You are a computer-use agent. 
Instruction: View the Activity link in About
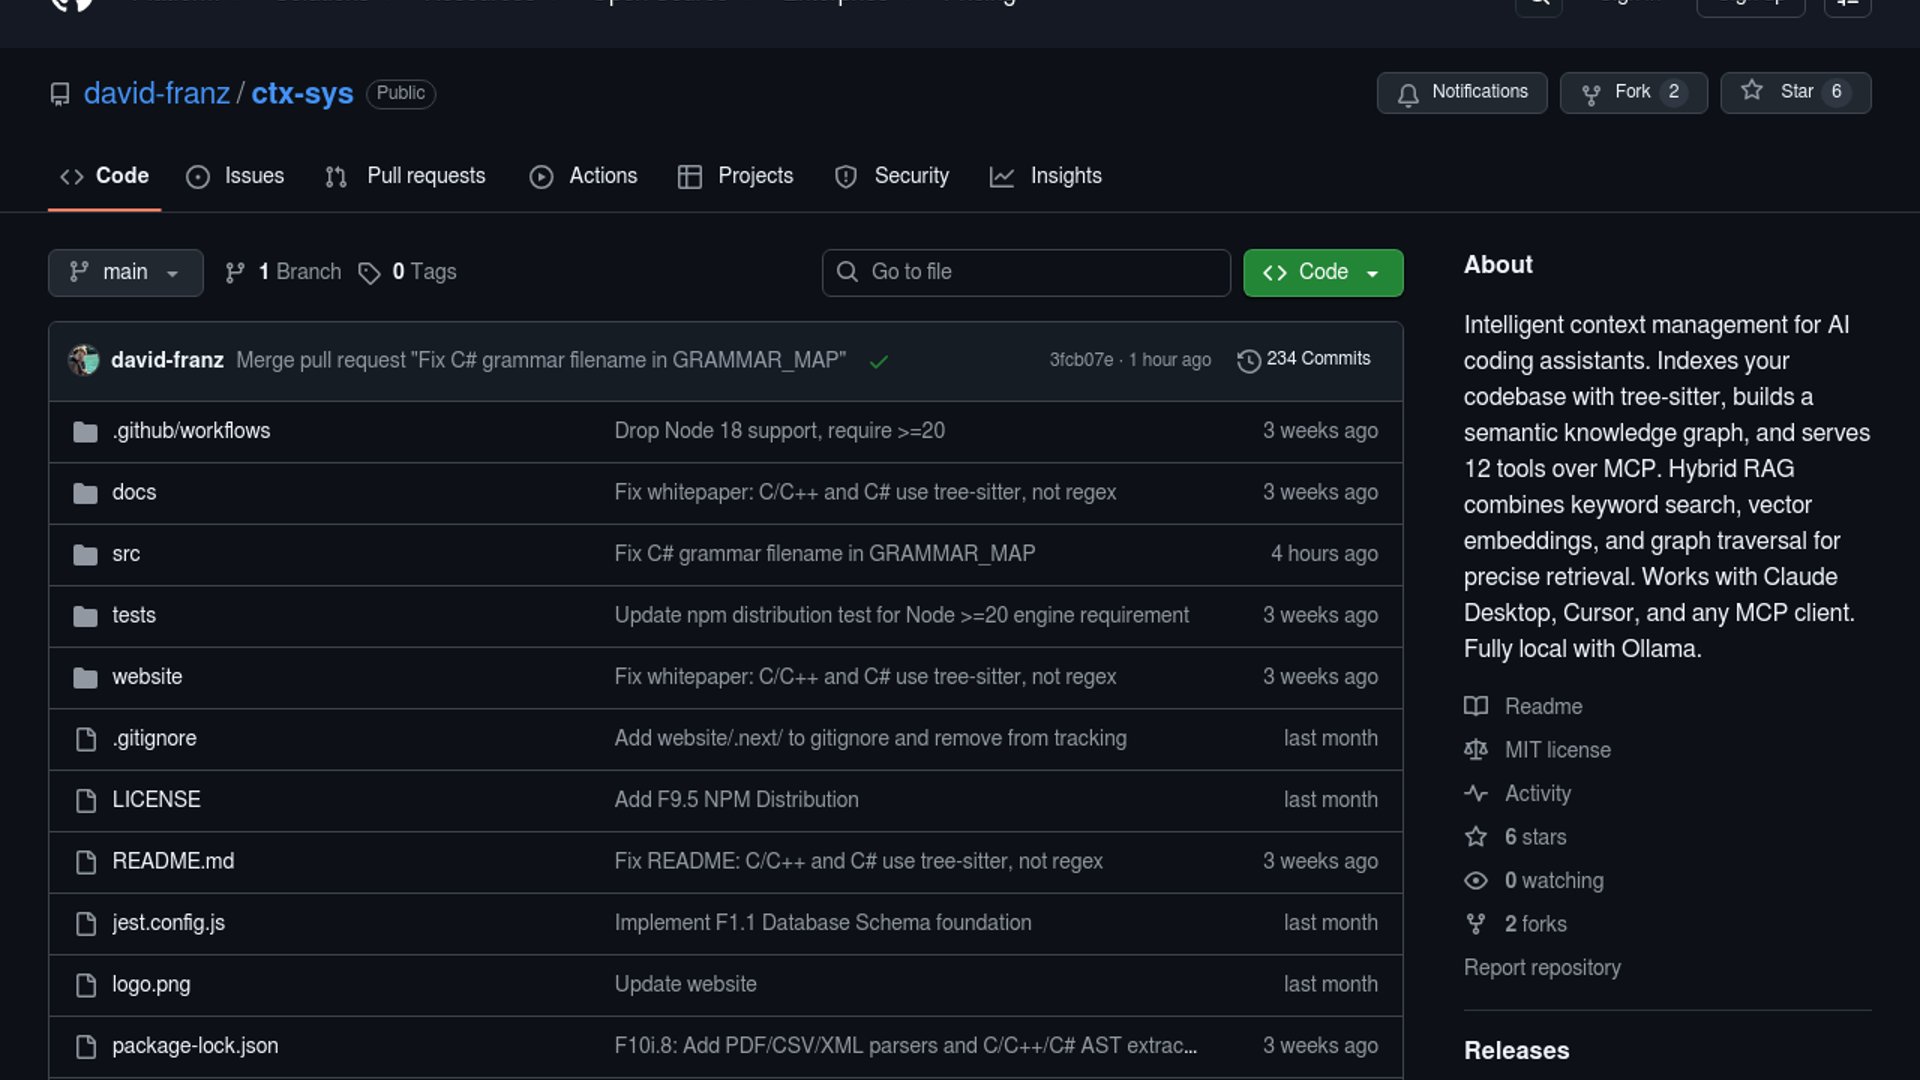[x=1537, y=794]
